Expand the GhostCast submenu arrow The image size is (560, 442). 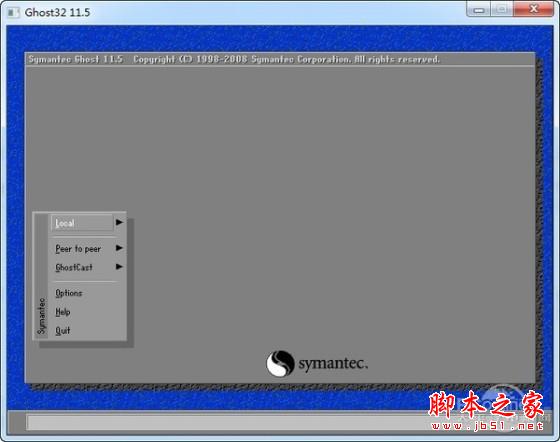coord(119,266)
